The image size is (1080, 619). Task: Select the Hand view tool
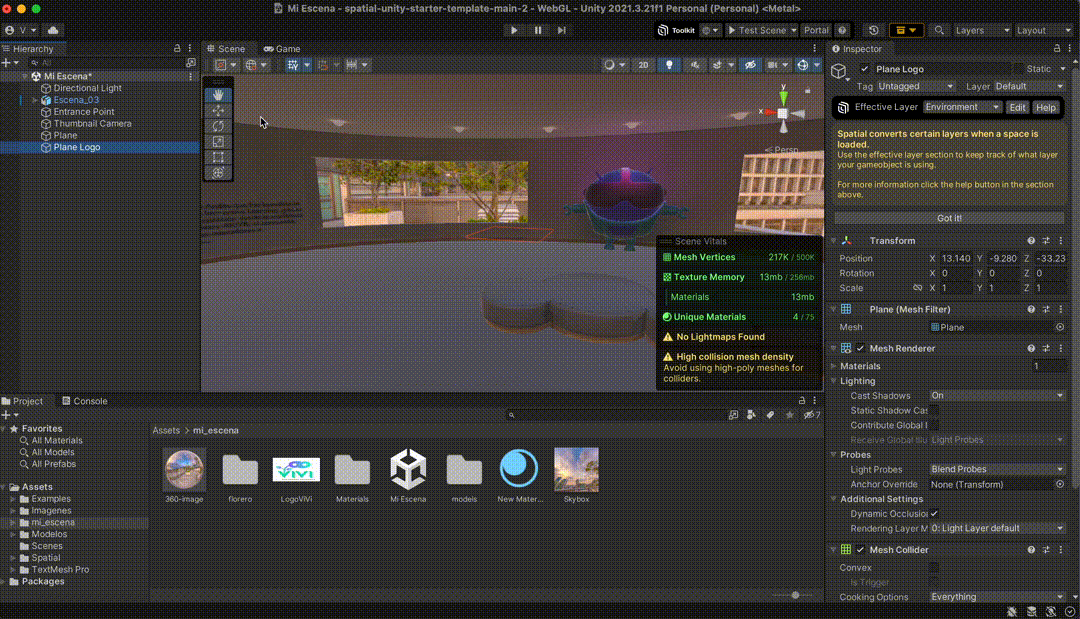pos(218,95)
